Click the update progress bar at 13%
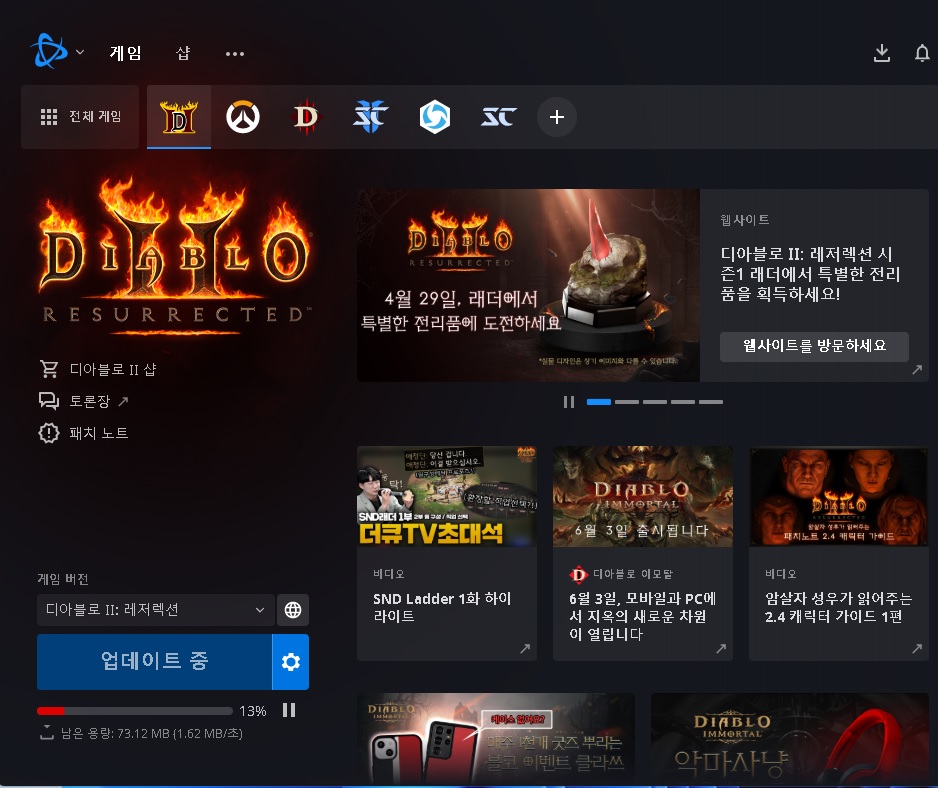This screenshot has height=788, width=938. (135, 711)
